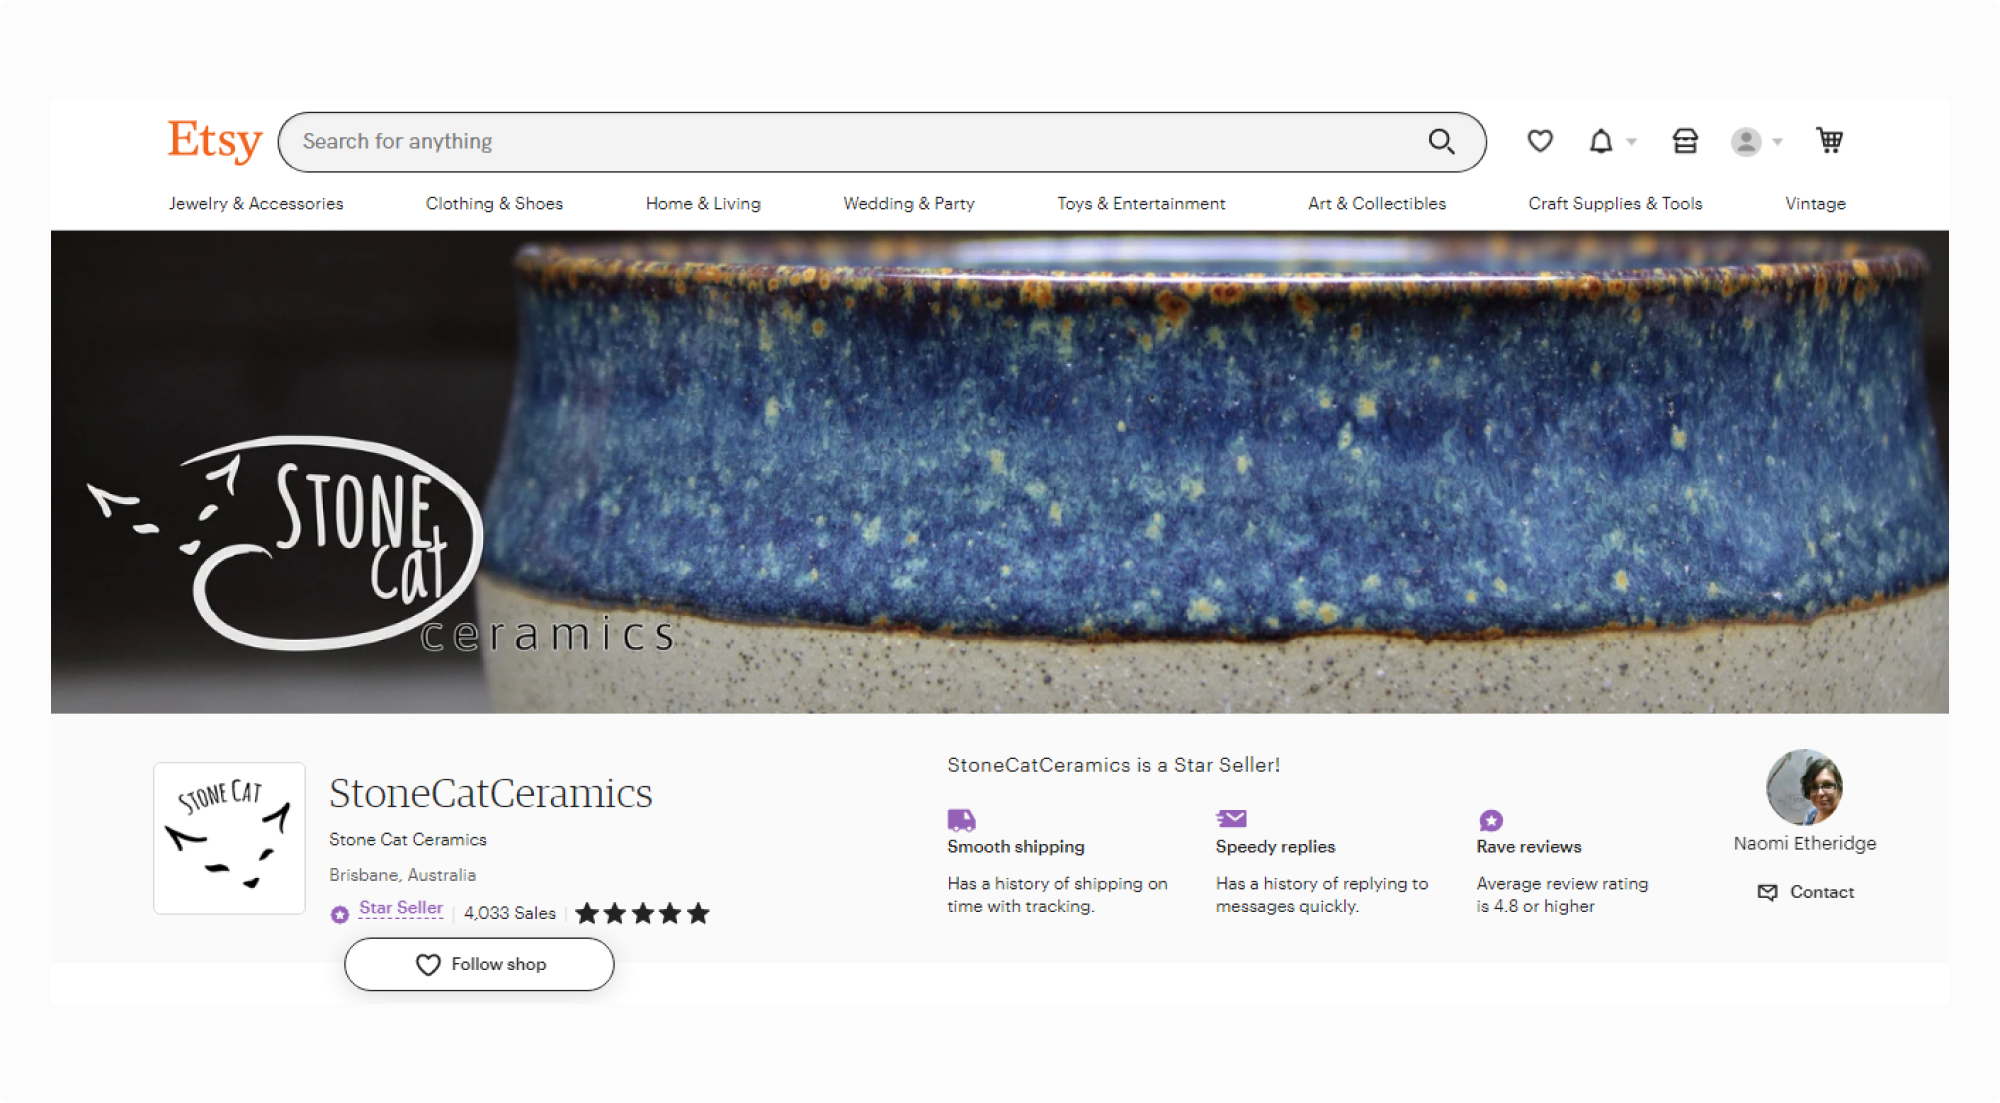Screen dimensions: 2000x1103
Task: Click 'StoneCatCeramics is a Star Seller!' heading
Action: 1113,765
